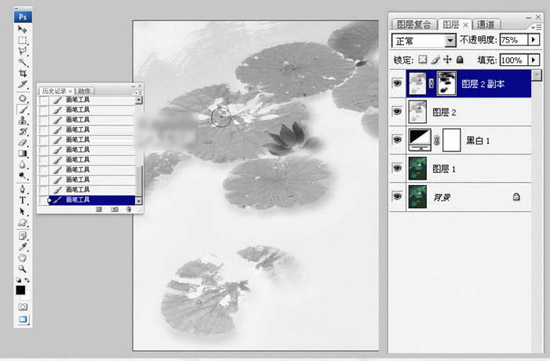Viewport: 550px width, 361px height.
Task: Click the 背景 layer lock icon
Action: coord(516,196)
